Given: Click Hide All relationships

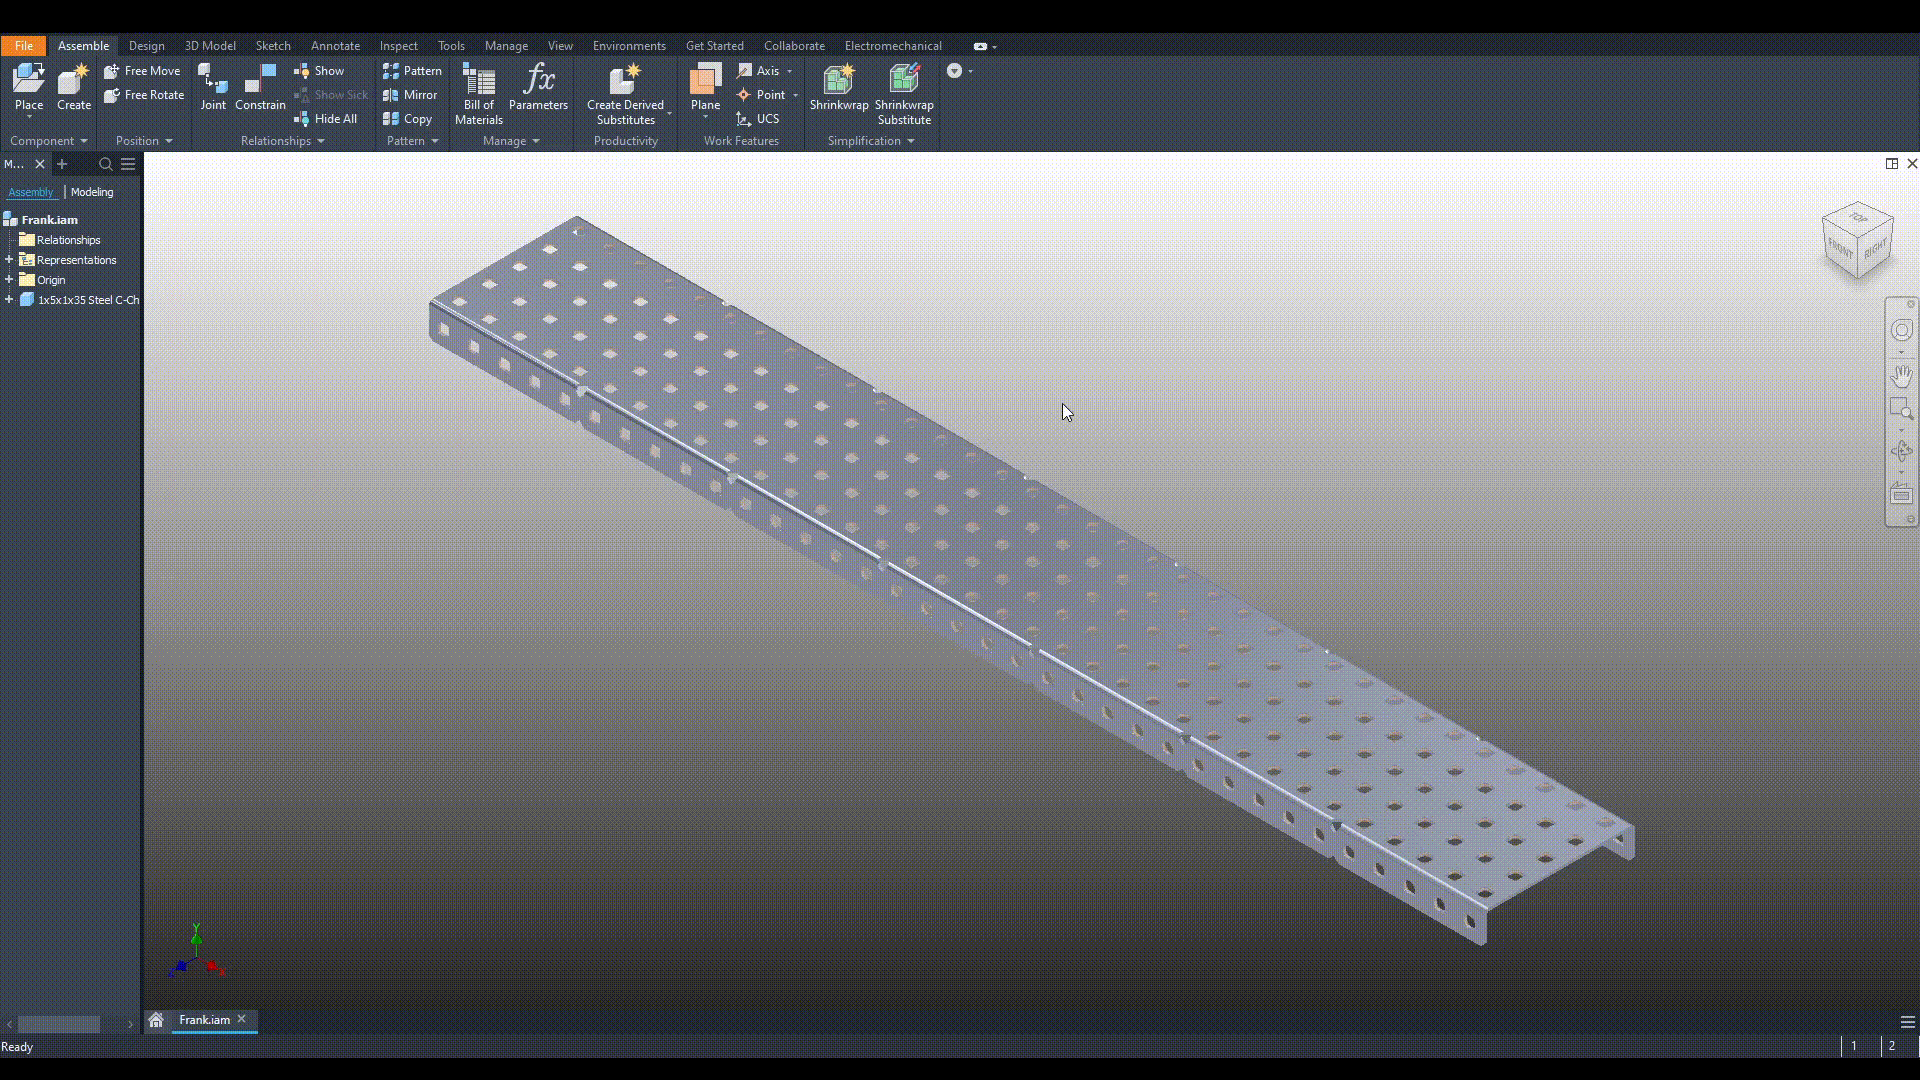Looking at the screenshot, I should point(325,119).
